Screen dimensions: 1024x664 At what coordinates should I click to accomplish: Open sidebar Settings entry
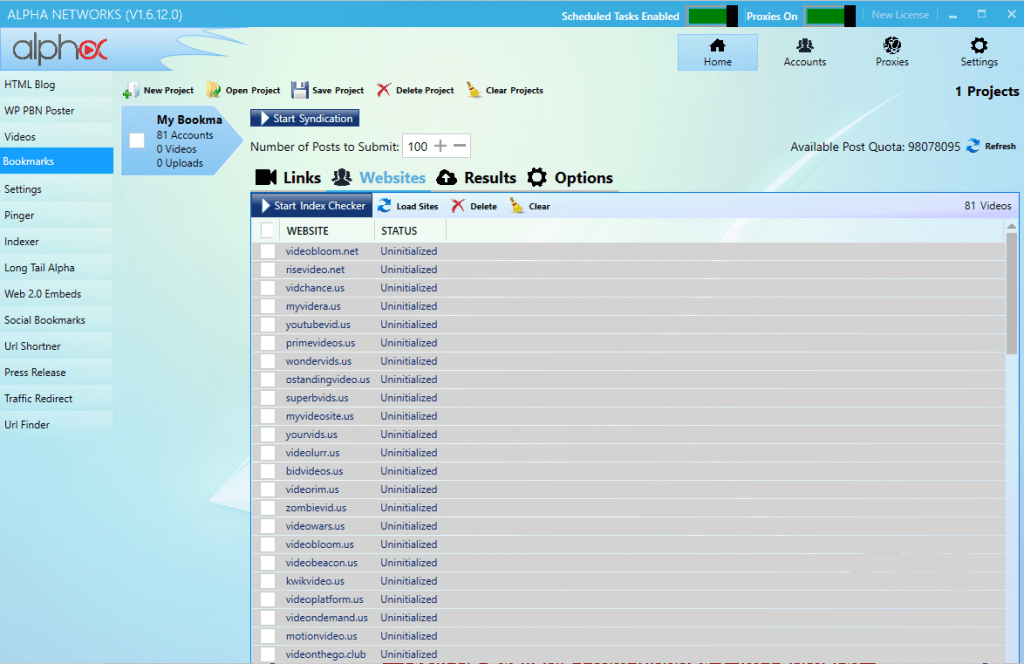(56, 189)
